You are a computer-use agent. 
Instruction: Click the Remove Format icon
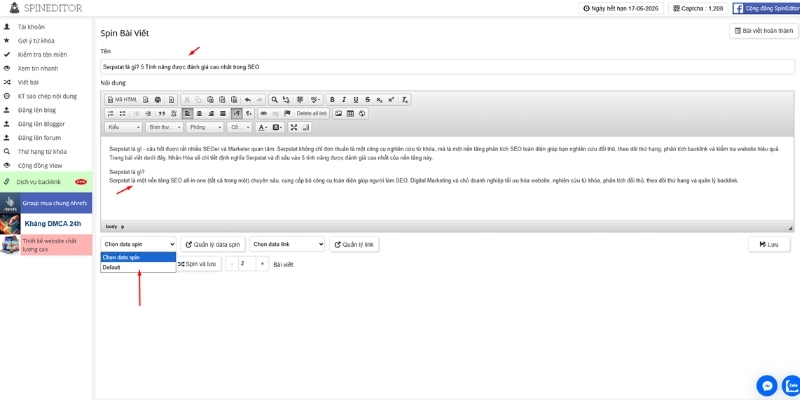(x=405, y=99)
